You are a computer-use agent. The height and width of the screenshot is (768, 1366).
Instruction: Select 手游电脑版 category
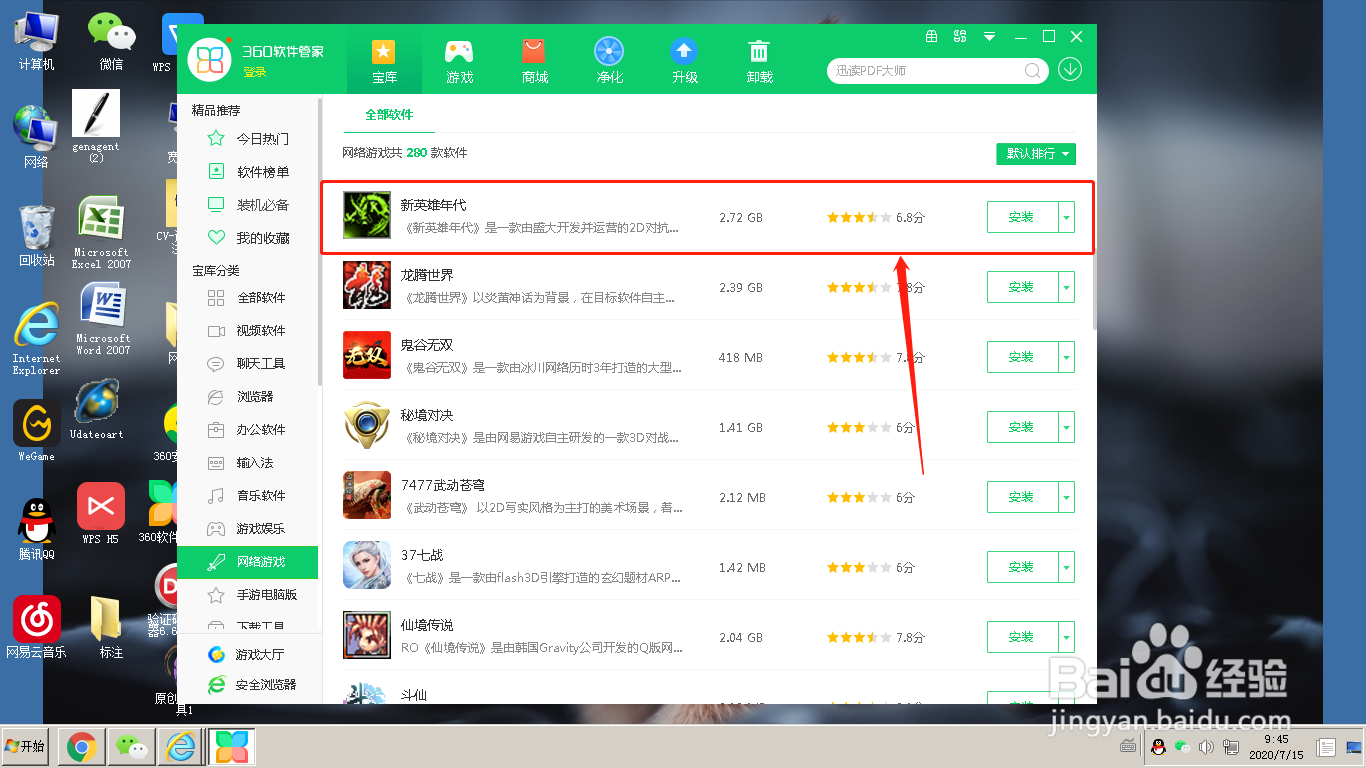click(248, 595)
